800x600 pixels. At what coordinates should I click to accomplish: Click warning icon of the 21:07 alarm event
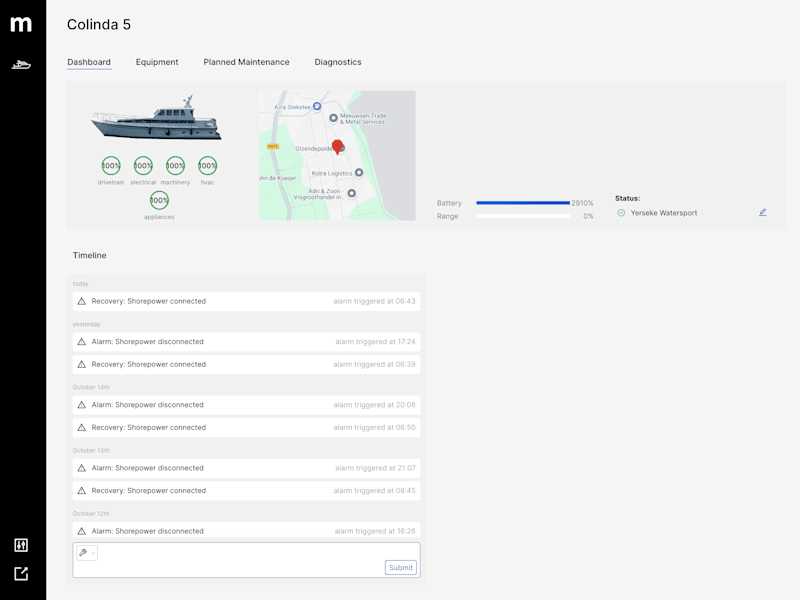82,468
